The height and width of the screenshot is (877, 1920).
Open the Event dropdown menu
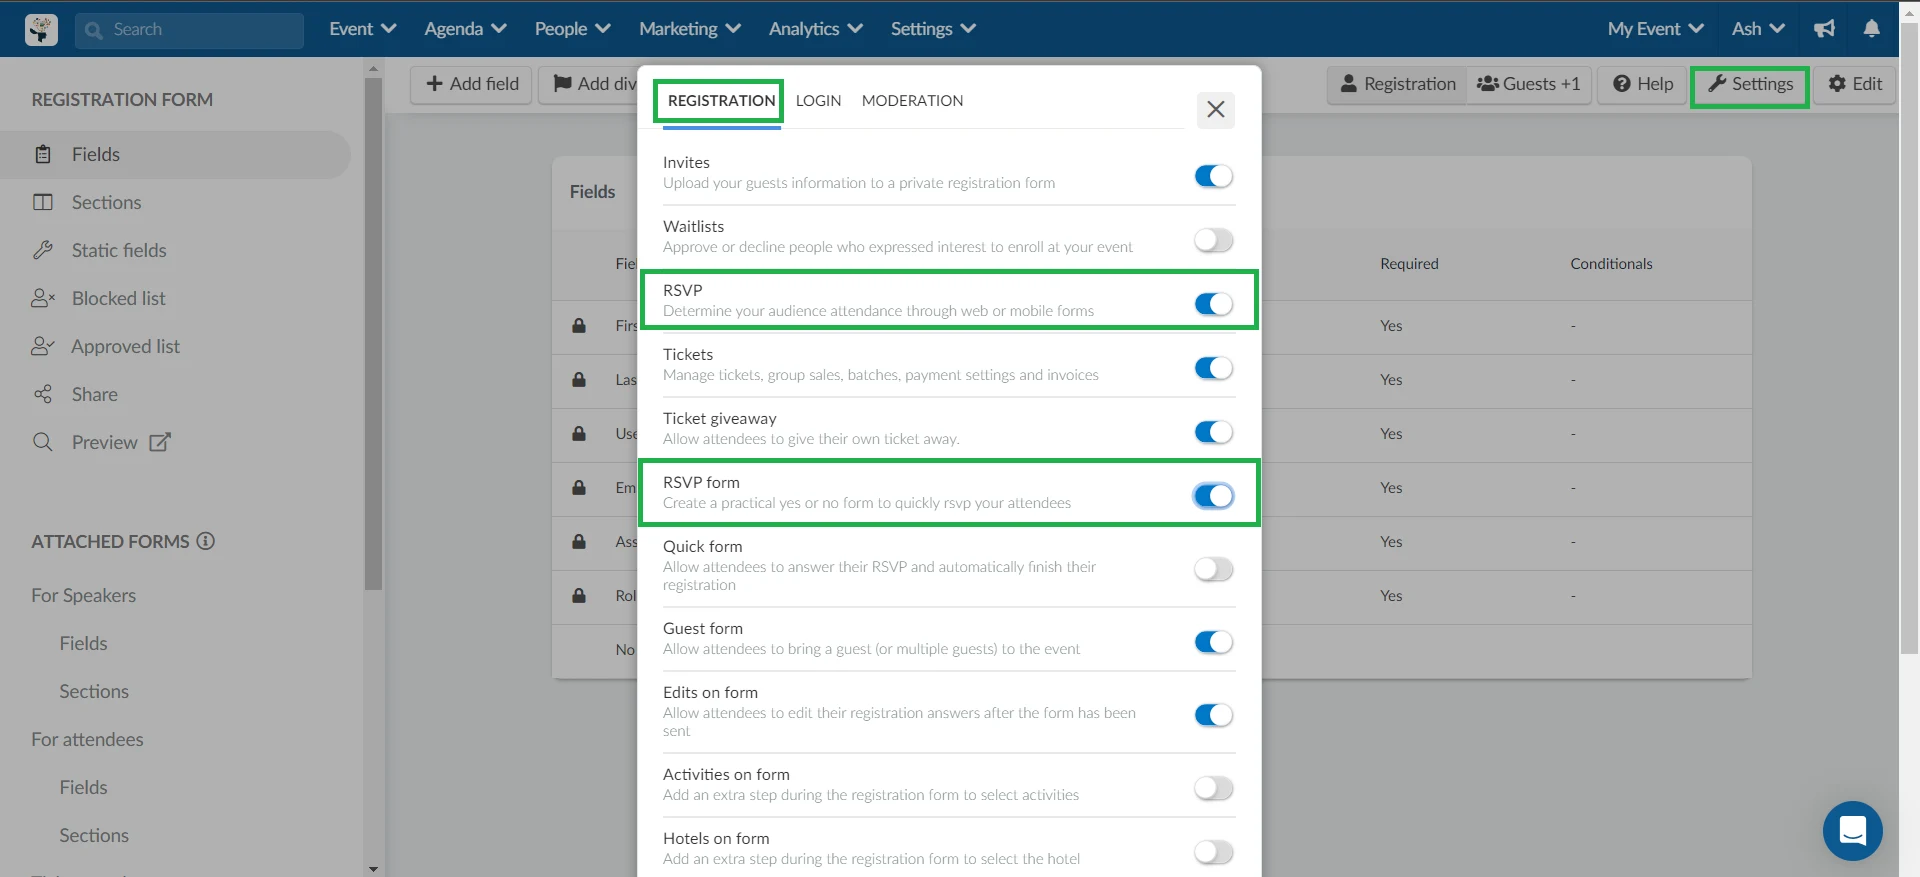(x=363, y=29)
